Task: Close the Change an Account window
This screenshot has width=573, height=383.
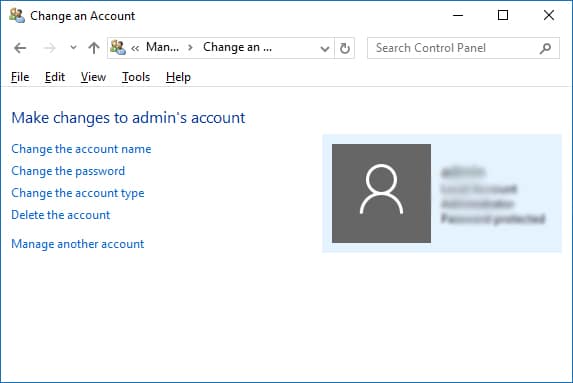Action: (549, 15)
